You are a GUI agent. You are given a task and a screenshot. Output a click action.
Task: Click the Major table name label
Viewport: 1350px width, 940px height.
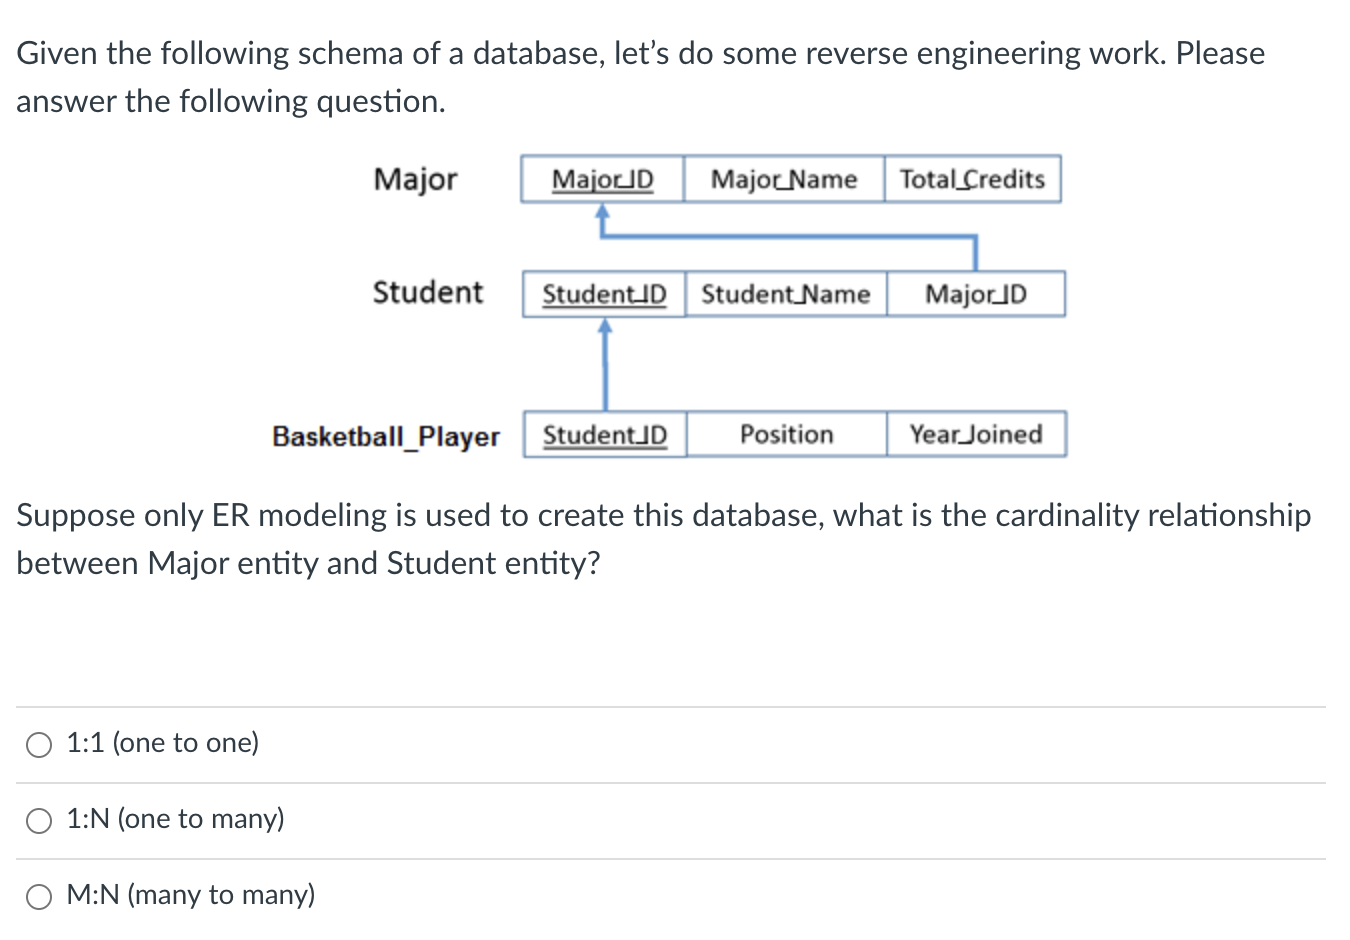[x=415, y=180]
